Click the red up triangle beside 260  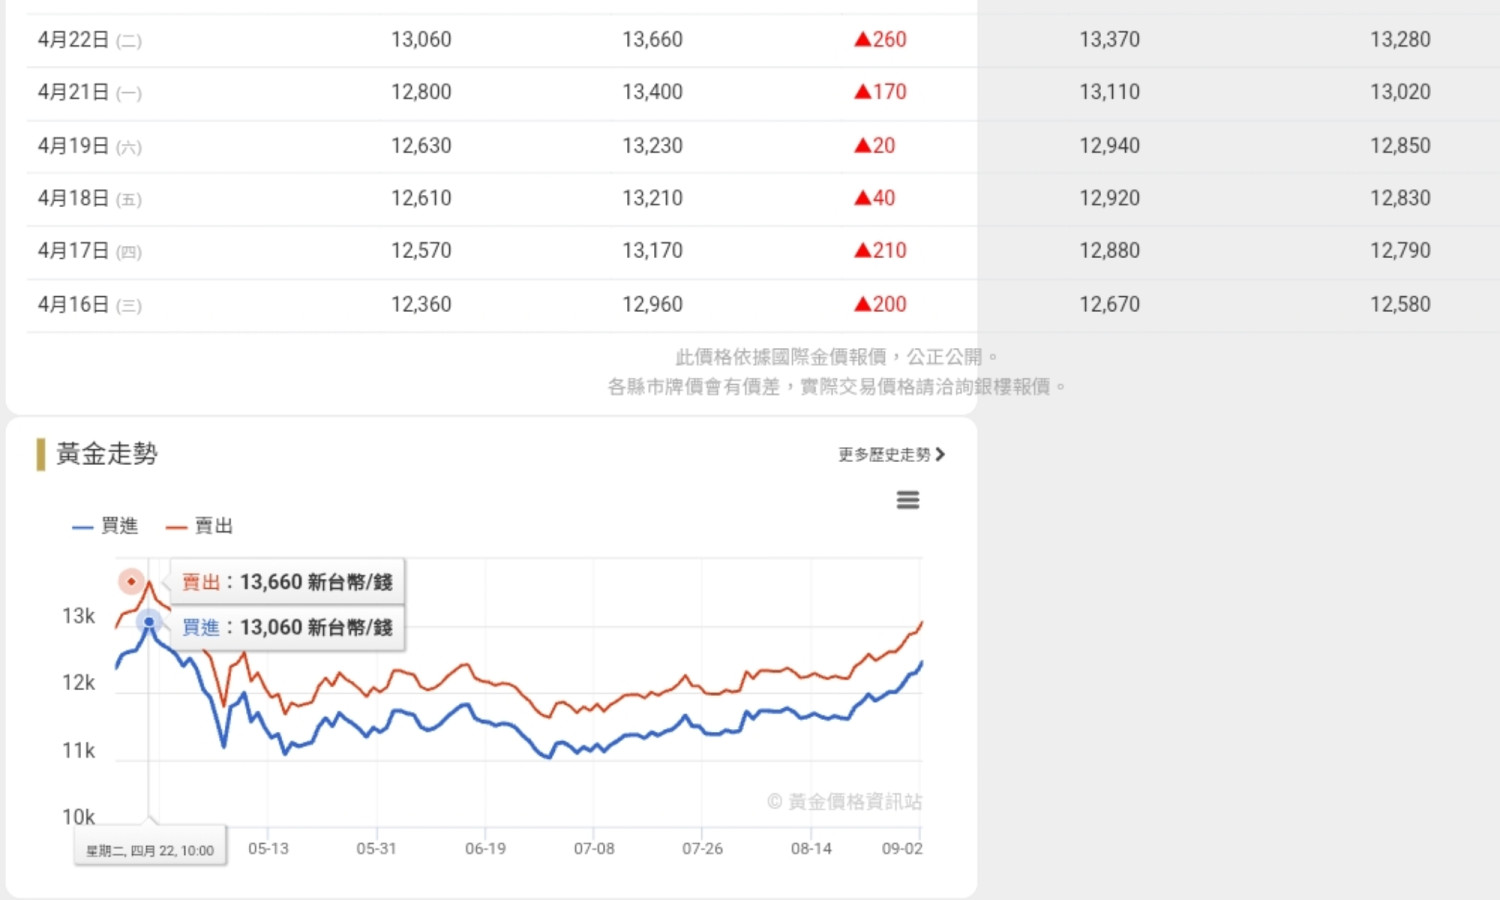point(862,40)
